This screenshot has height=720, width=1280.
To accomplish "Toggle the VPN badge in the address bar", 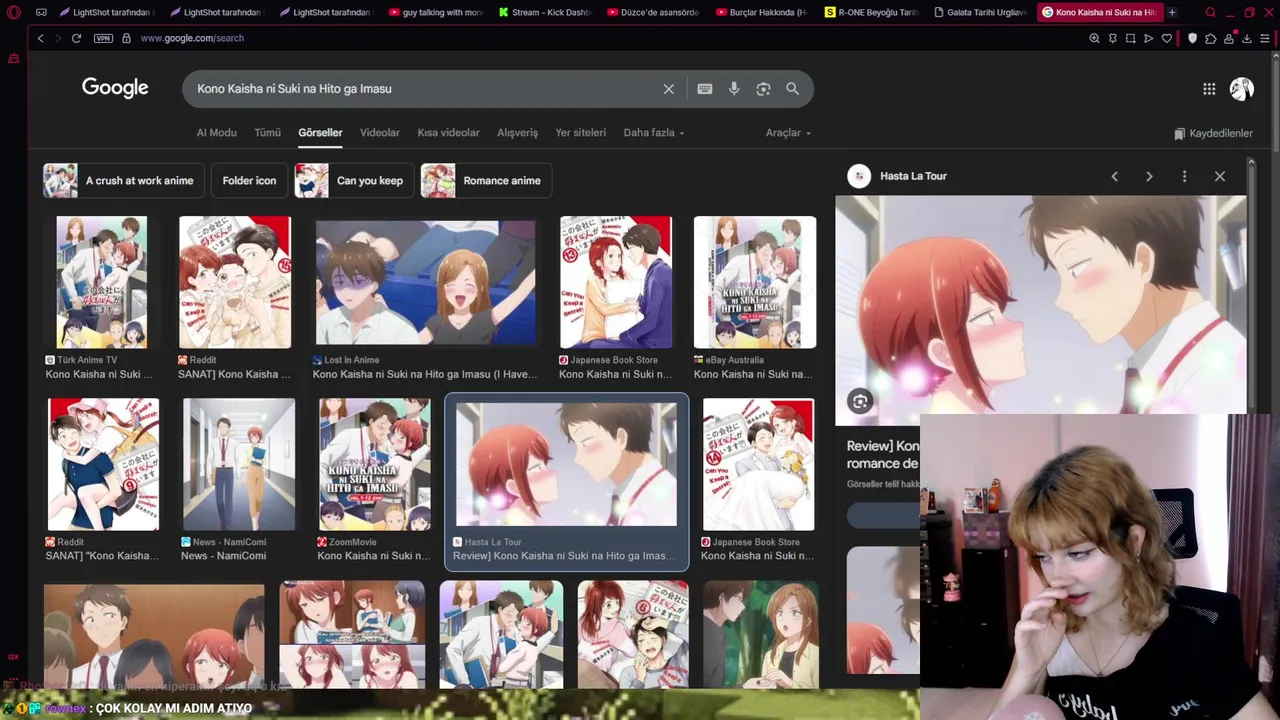I will pyautogui.click(x=103, y=38).
